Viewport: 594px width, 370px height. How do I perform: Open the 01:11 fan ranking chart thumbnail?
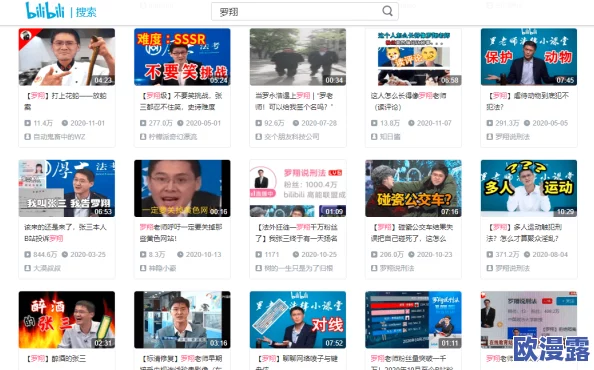pos(413,320)
